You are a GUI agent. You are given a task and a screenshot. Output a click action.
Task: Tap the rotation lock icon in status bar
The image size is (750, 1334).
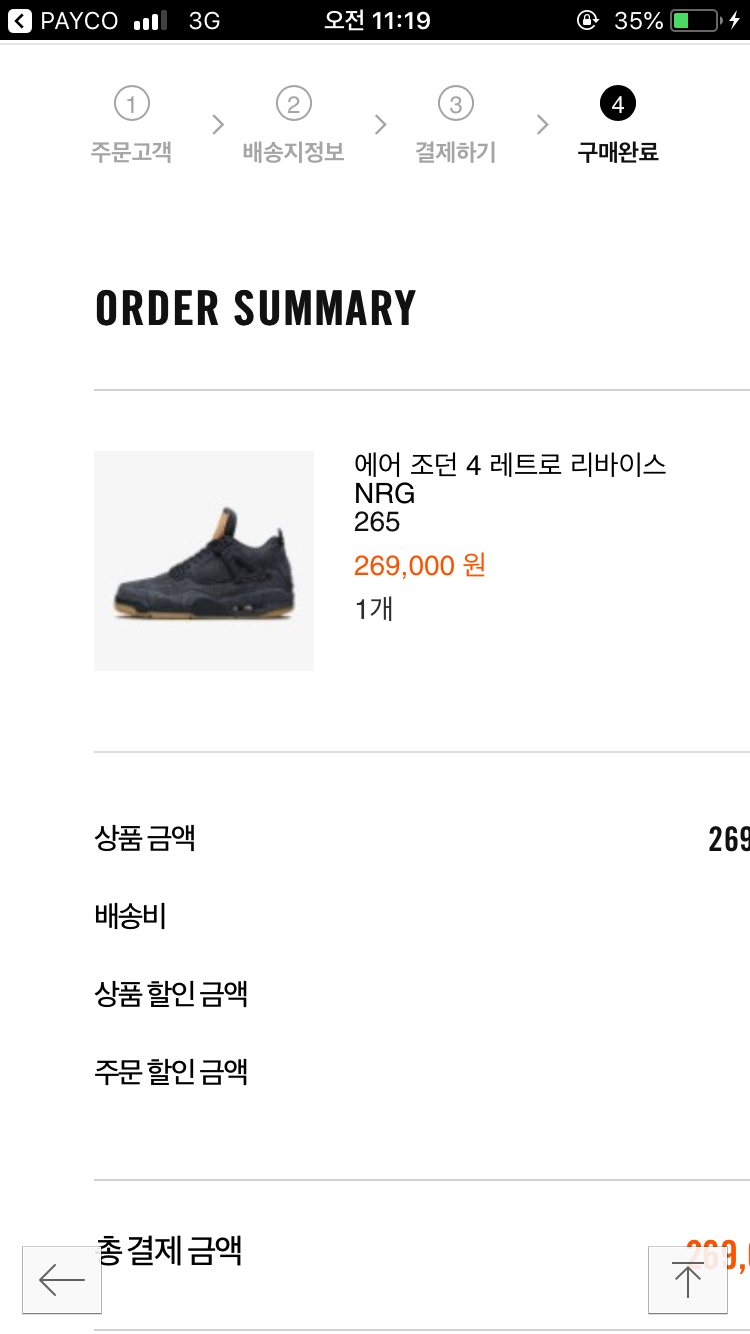pyautogui.click(x=588, y=20)
